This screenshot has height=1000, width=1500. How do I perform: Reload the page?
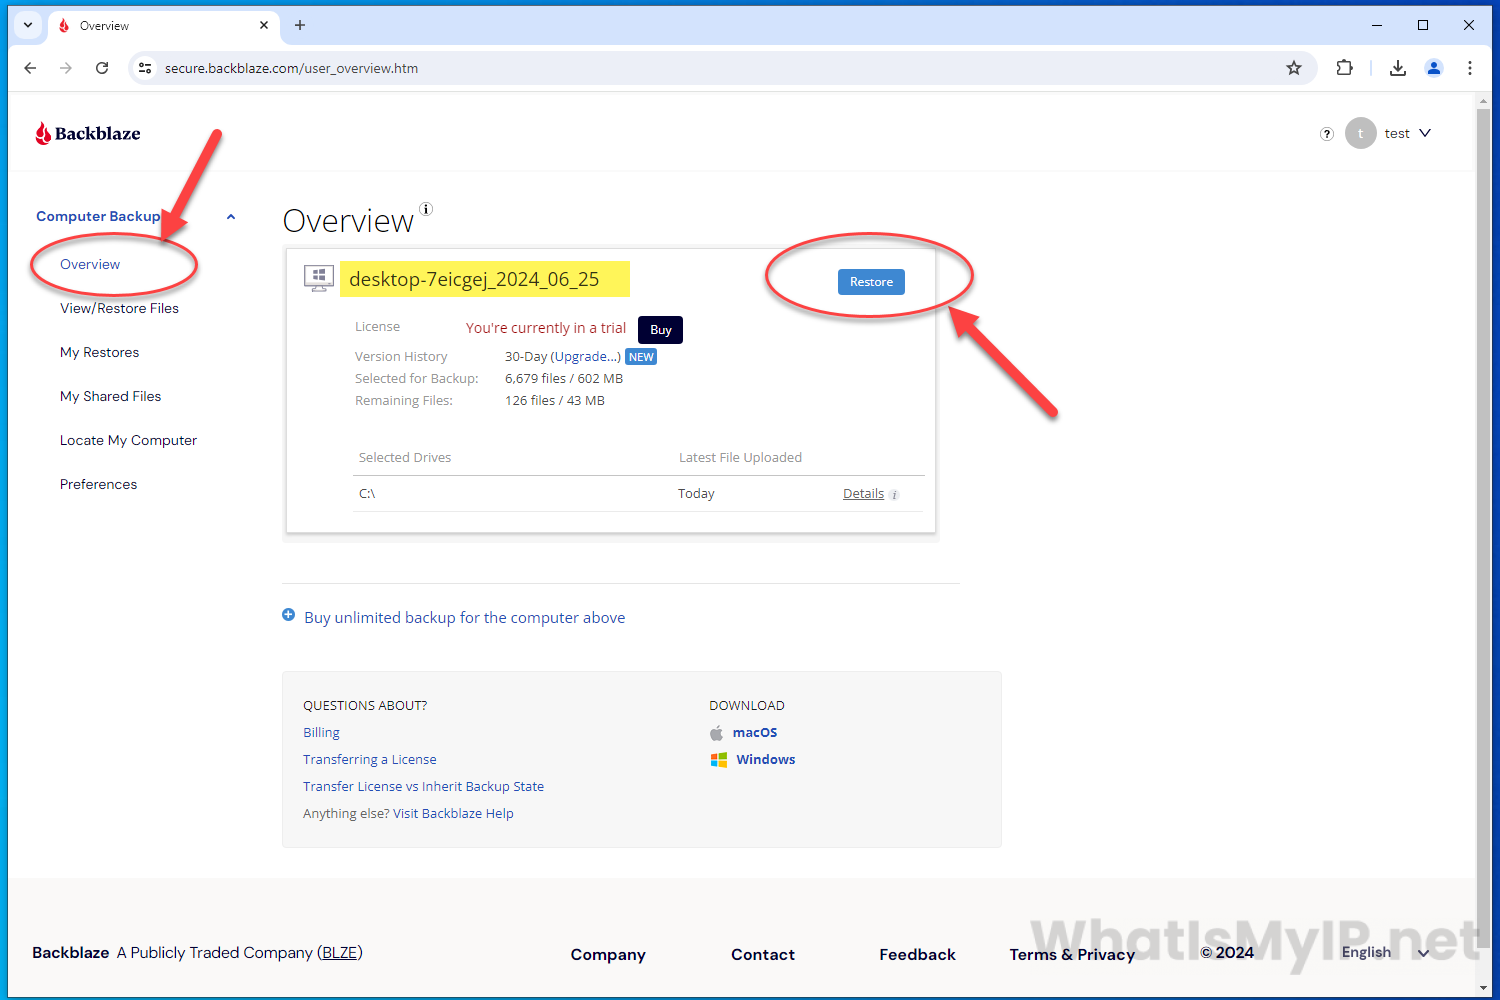[x=102, y=68]
